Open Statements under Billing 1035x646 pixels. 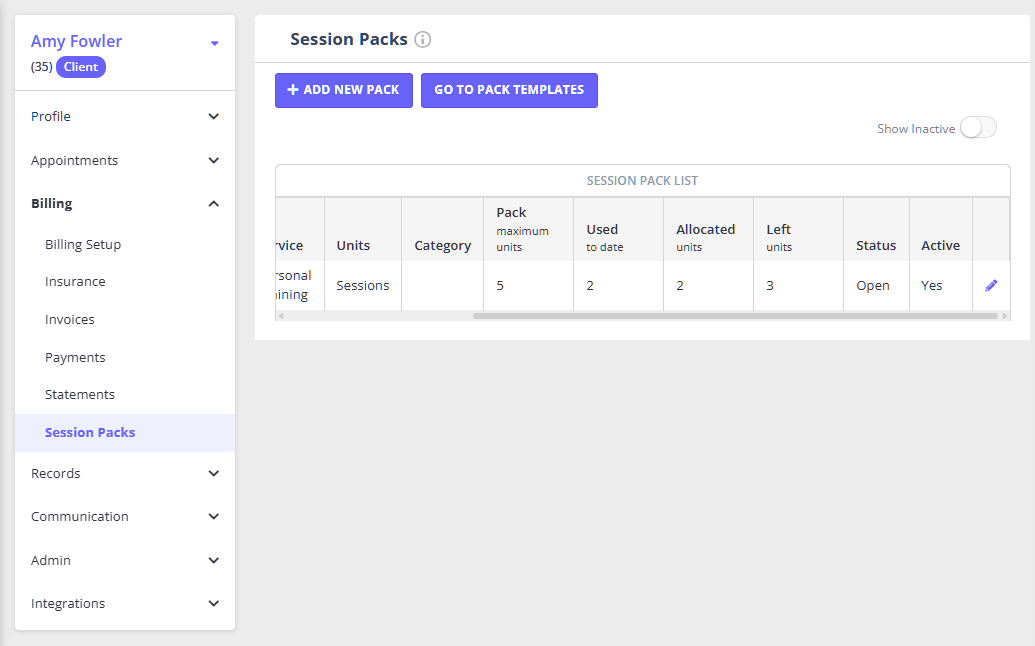(80, 395)
